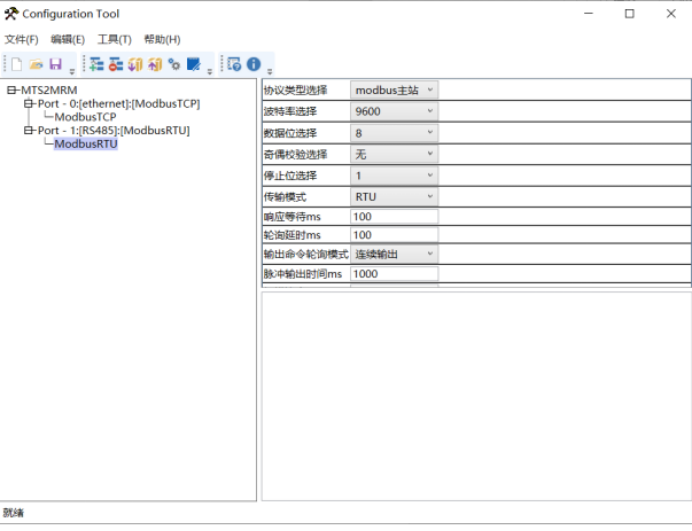Open the About info icon

click(254, 64)
